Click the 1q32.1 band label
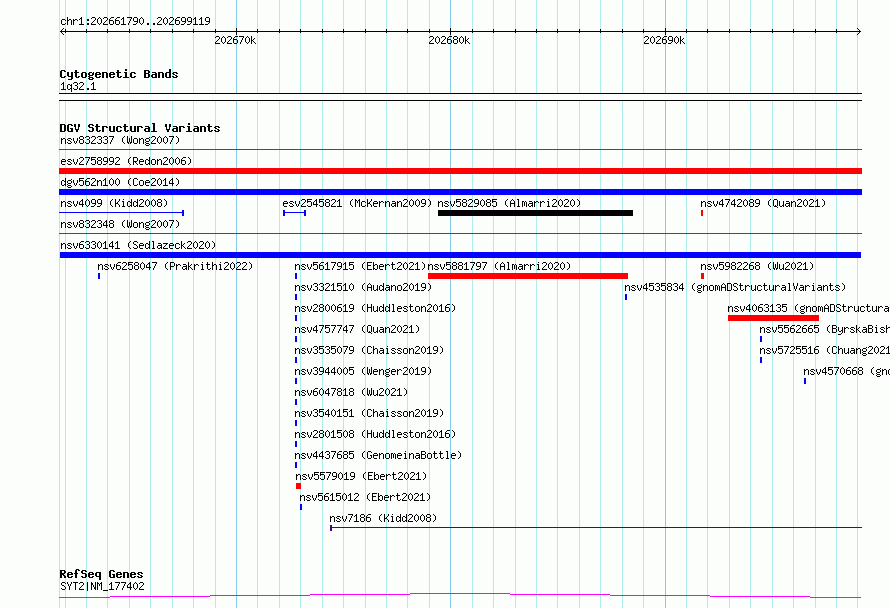 tap(78, 86)
